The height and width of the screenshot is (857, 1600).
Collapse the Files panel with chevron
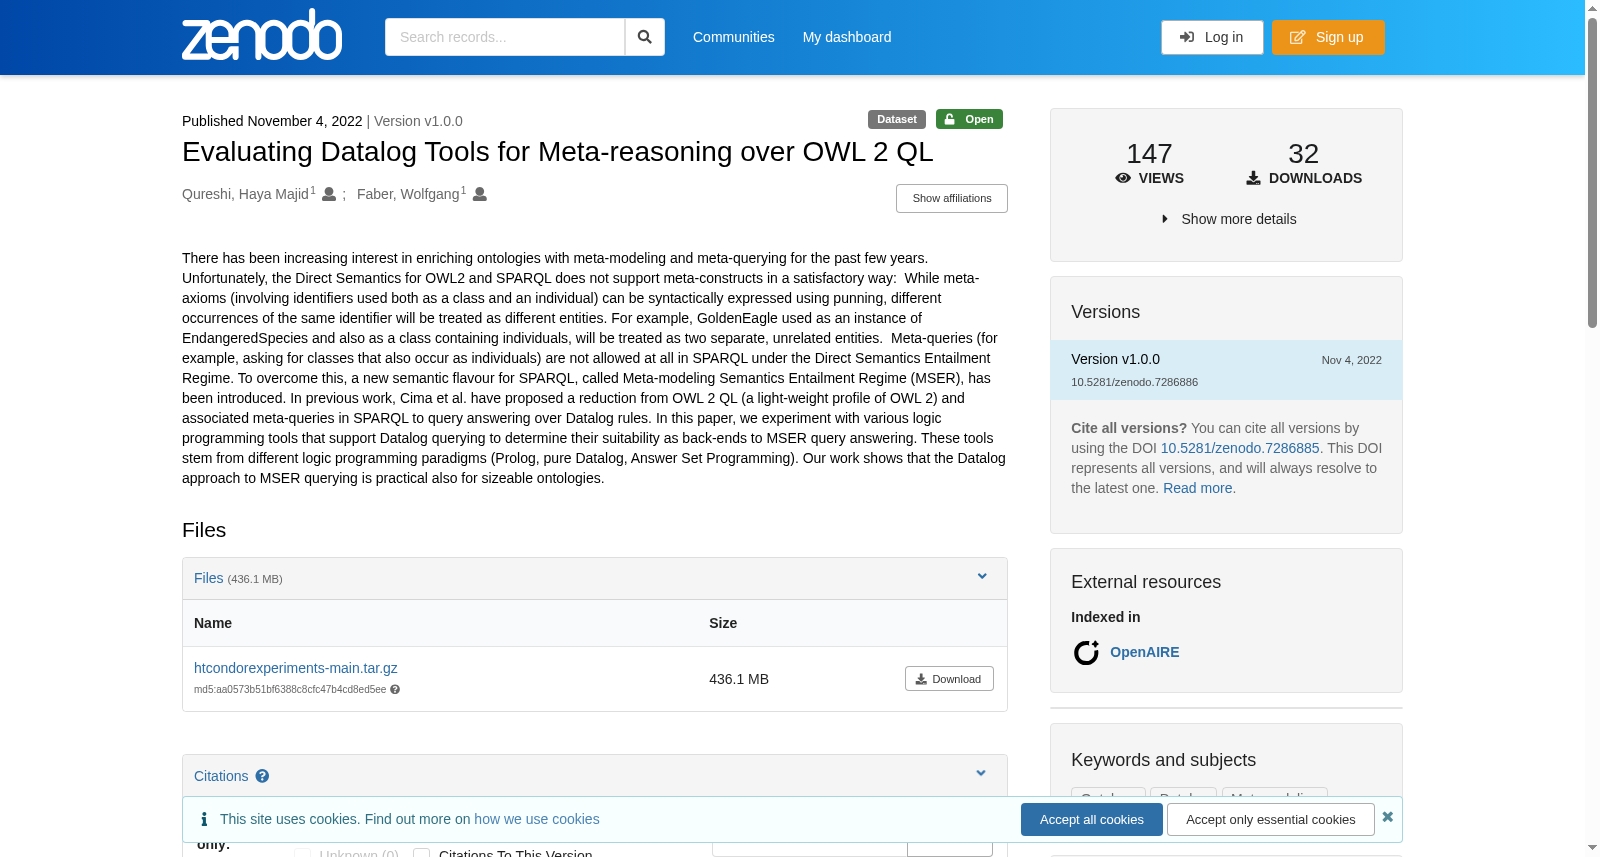coord(982,577)
